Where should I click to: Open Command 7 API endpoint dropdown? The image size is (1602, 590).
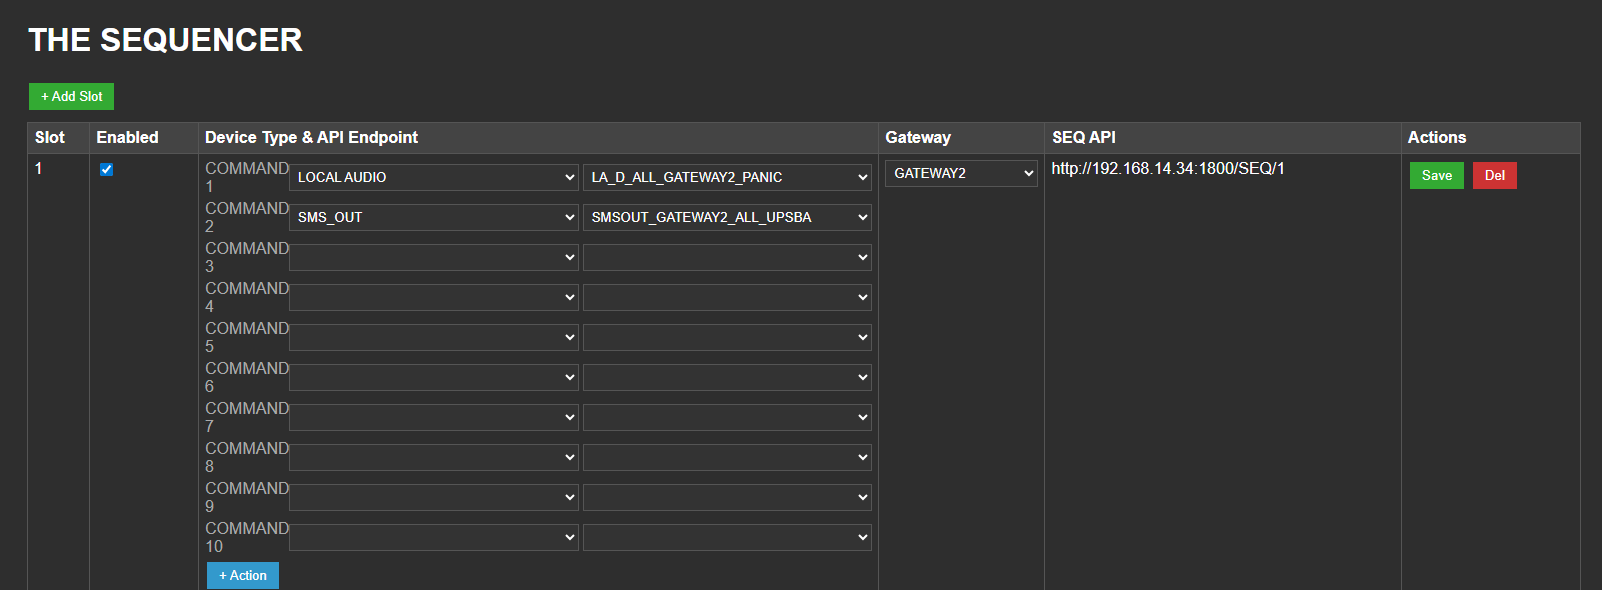point(727,417)
